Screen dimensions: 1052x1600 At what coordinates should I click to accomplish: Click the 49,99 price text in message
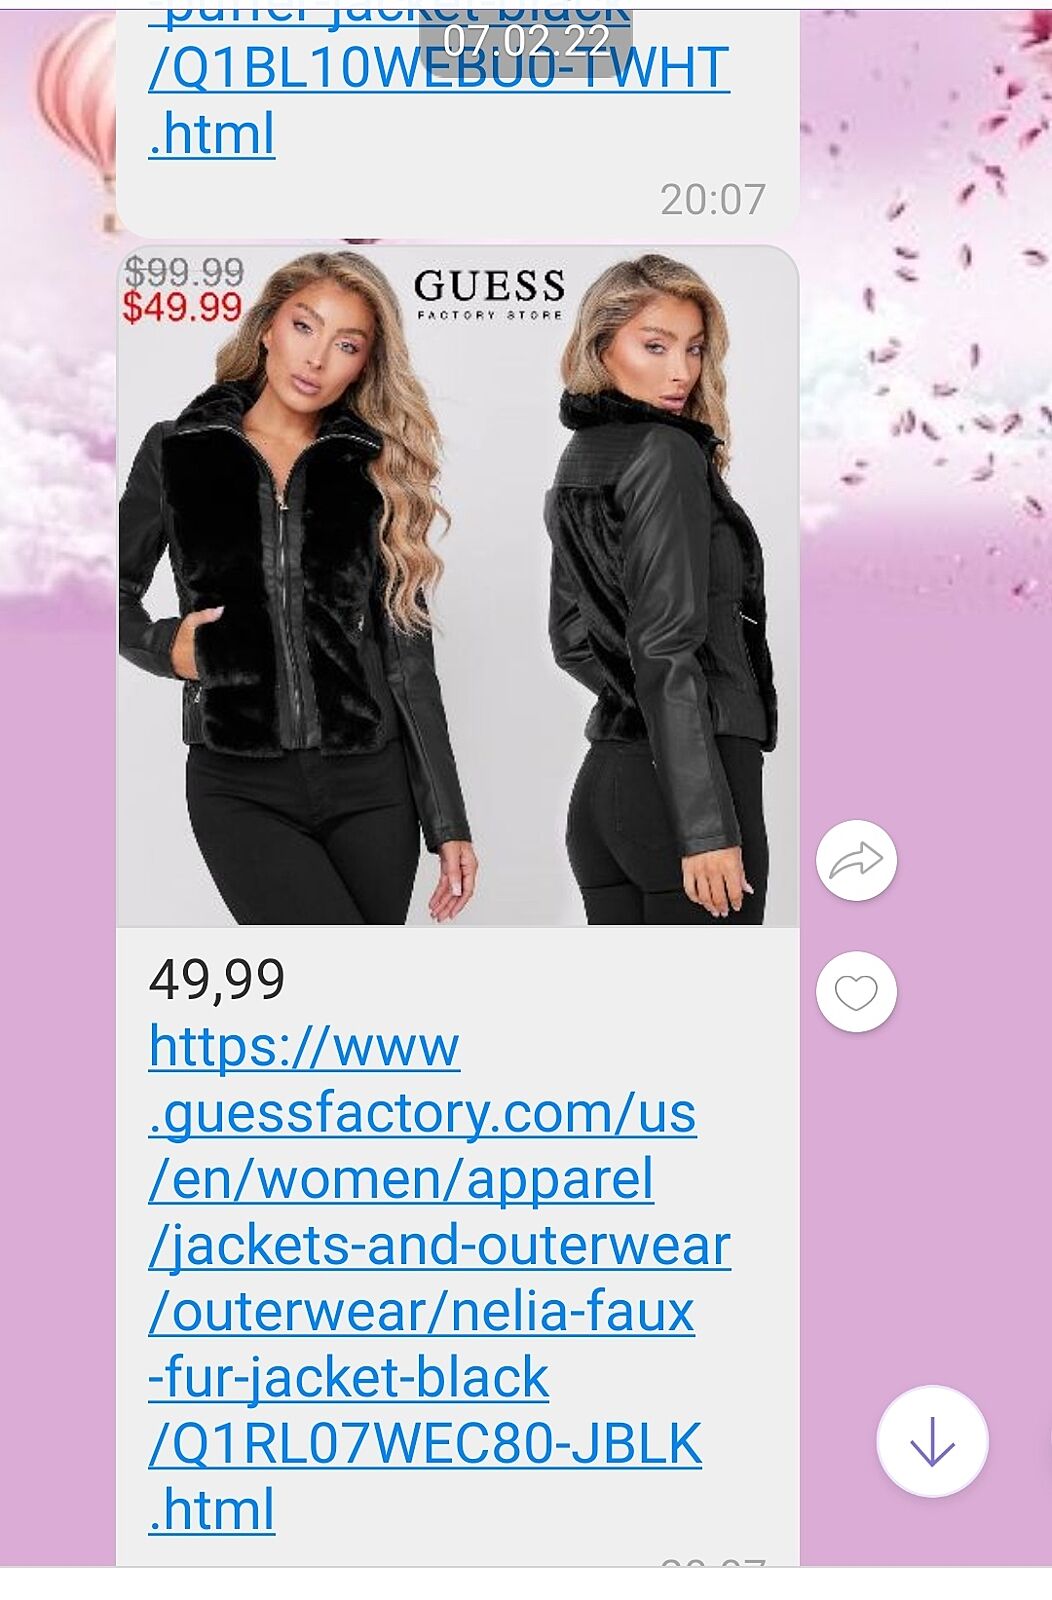[217, 978]
